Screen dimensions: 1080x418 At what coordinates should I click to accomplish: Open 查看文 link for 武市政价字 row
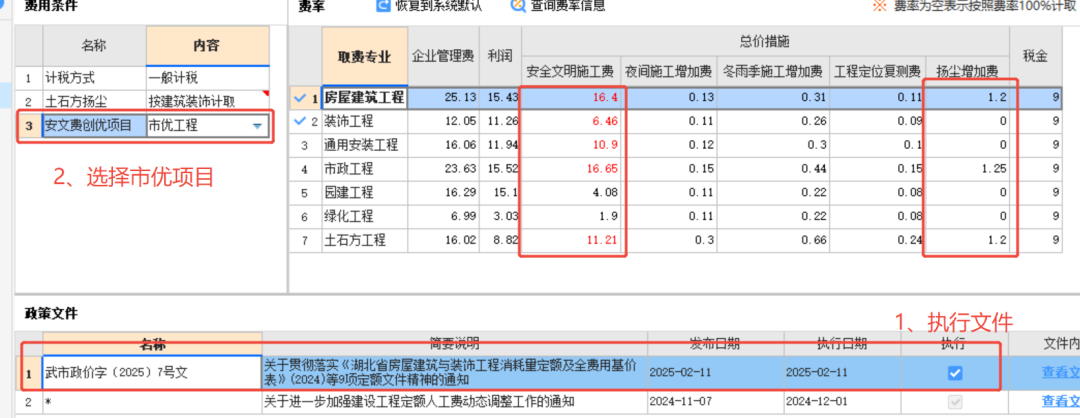tap(1061, 373)
